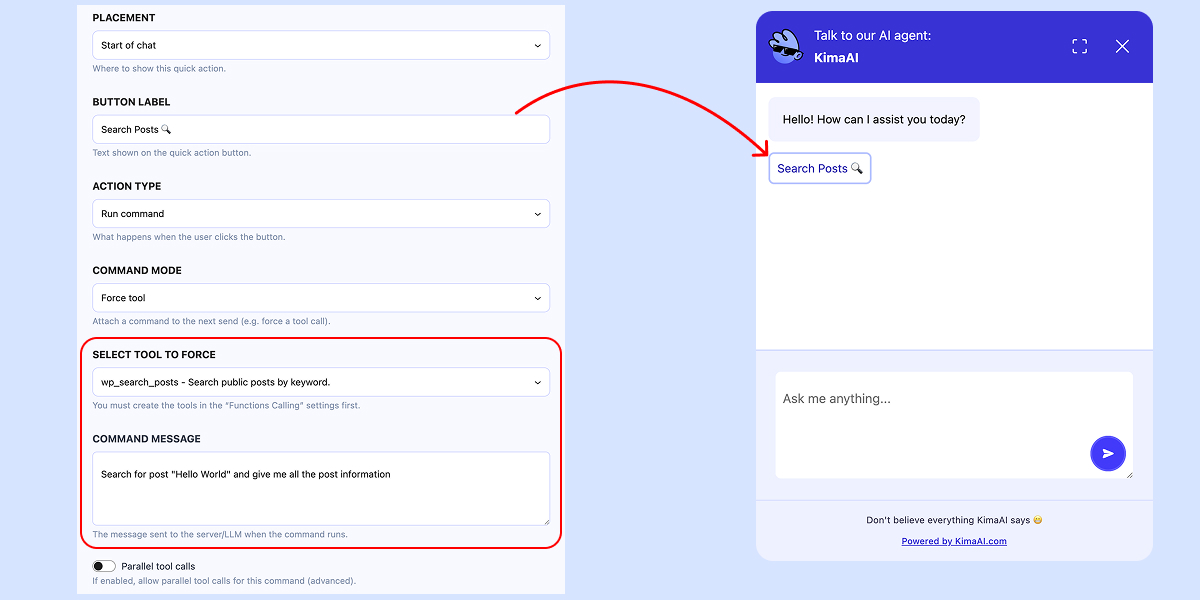Click the Don't believe everything KimaAI says disclaimer
Image resolution: width=1200 pixels, height=600 pixels.
(953, 520)
